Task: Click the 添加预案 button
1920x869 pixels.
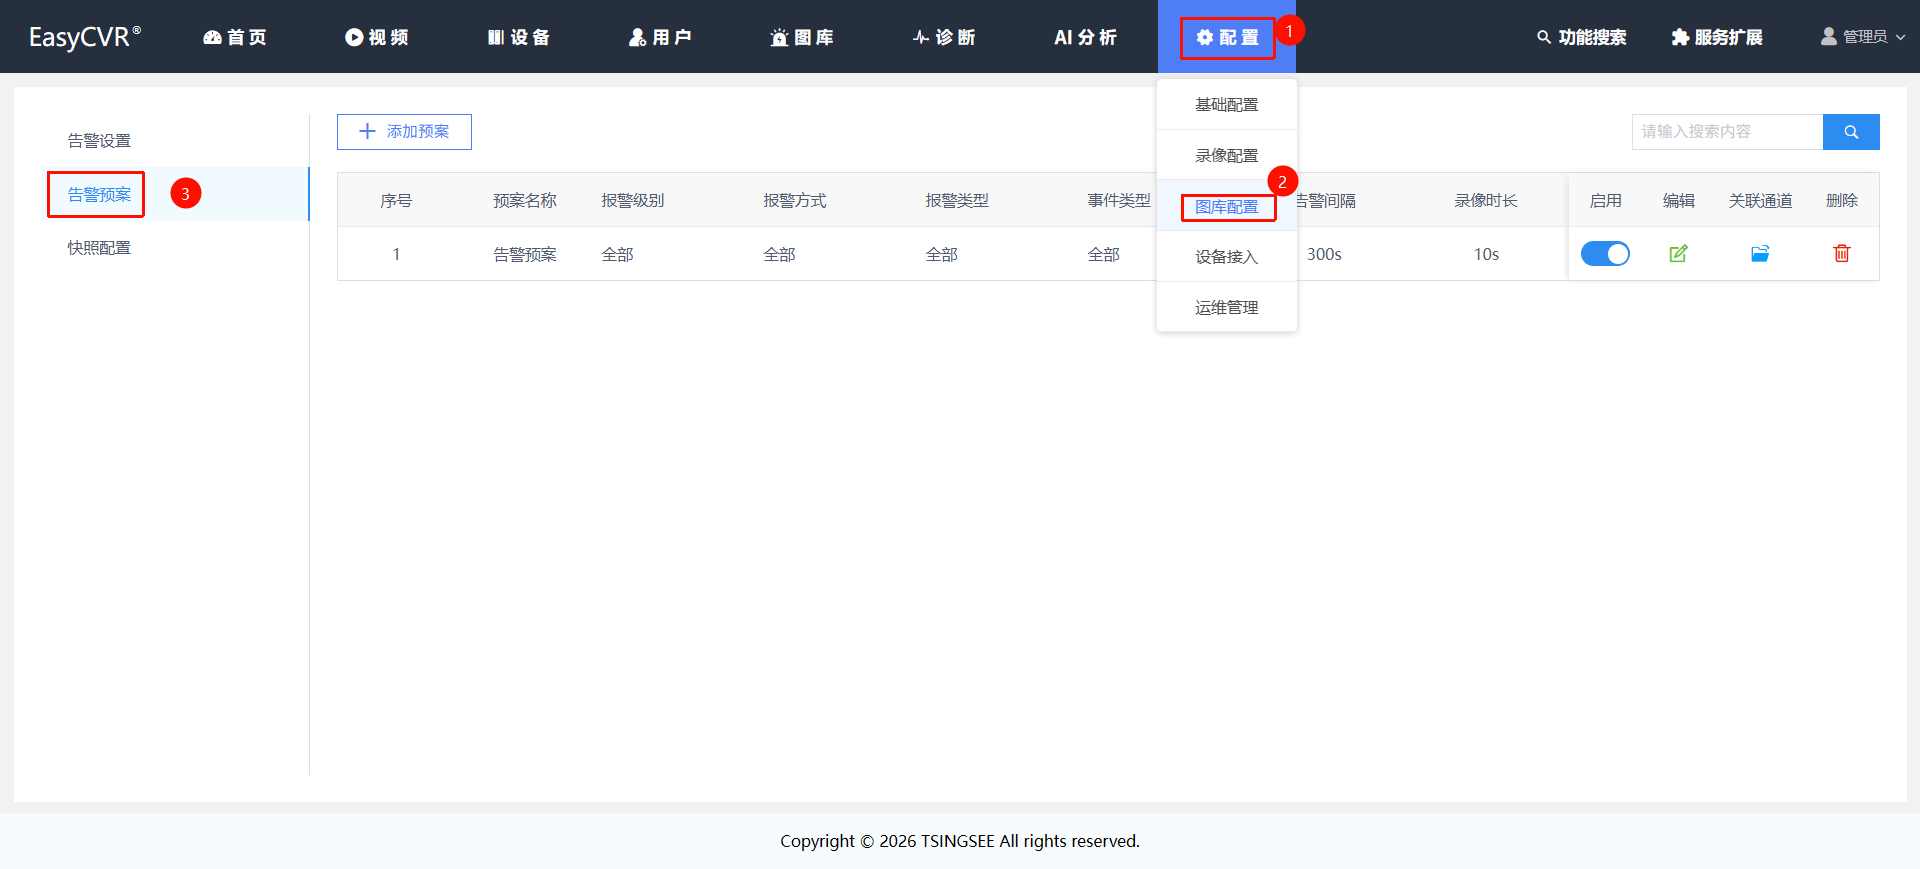Action: pyautogui.click(x=404, y=132)
